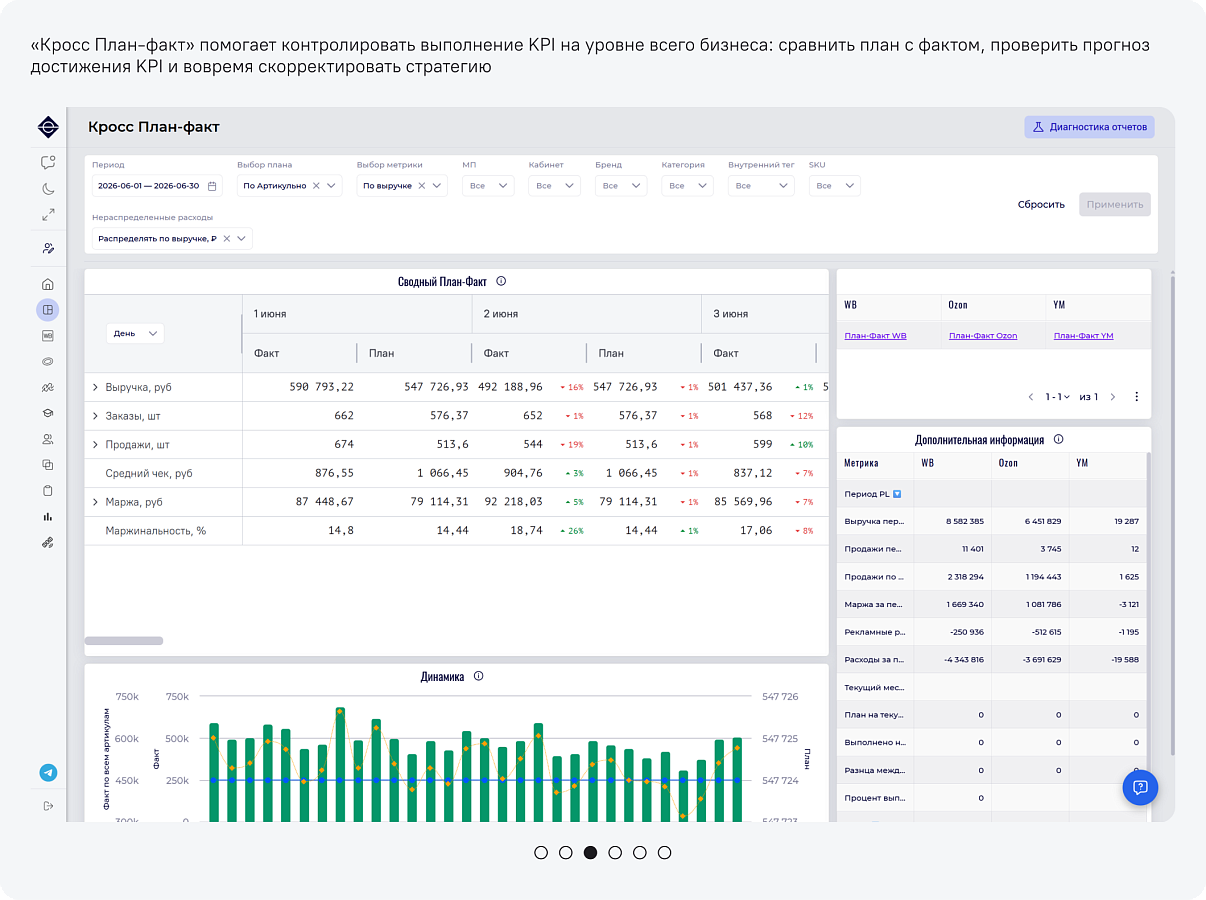Viewport: 1206px width, 900px height.
Task: Click the logout icon at the sidebar bottom
Action: click(x=48, y=806)
